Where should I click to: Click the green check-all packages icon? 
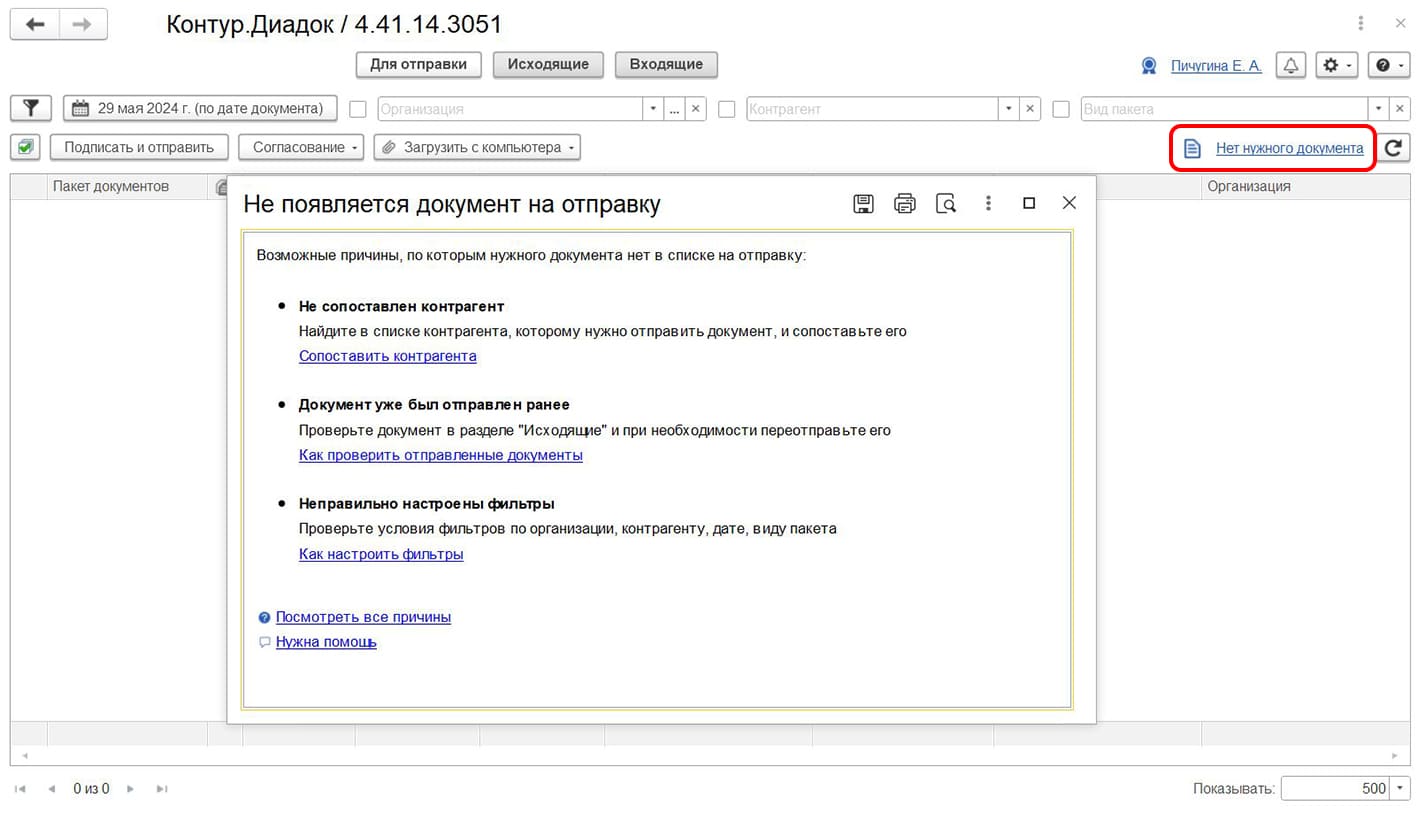[26, 147]
